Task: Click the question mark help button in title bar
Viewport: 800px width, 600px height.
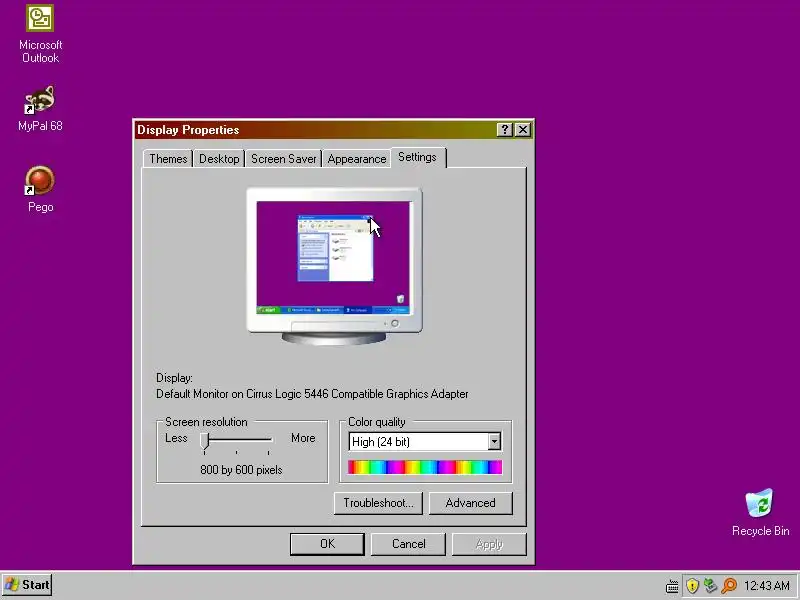Action: (504, 130)
